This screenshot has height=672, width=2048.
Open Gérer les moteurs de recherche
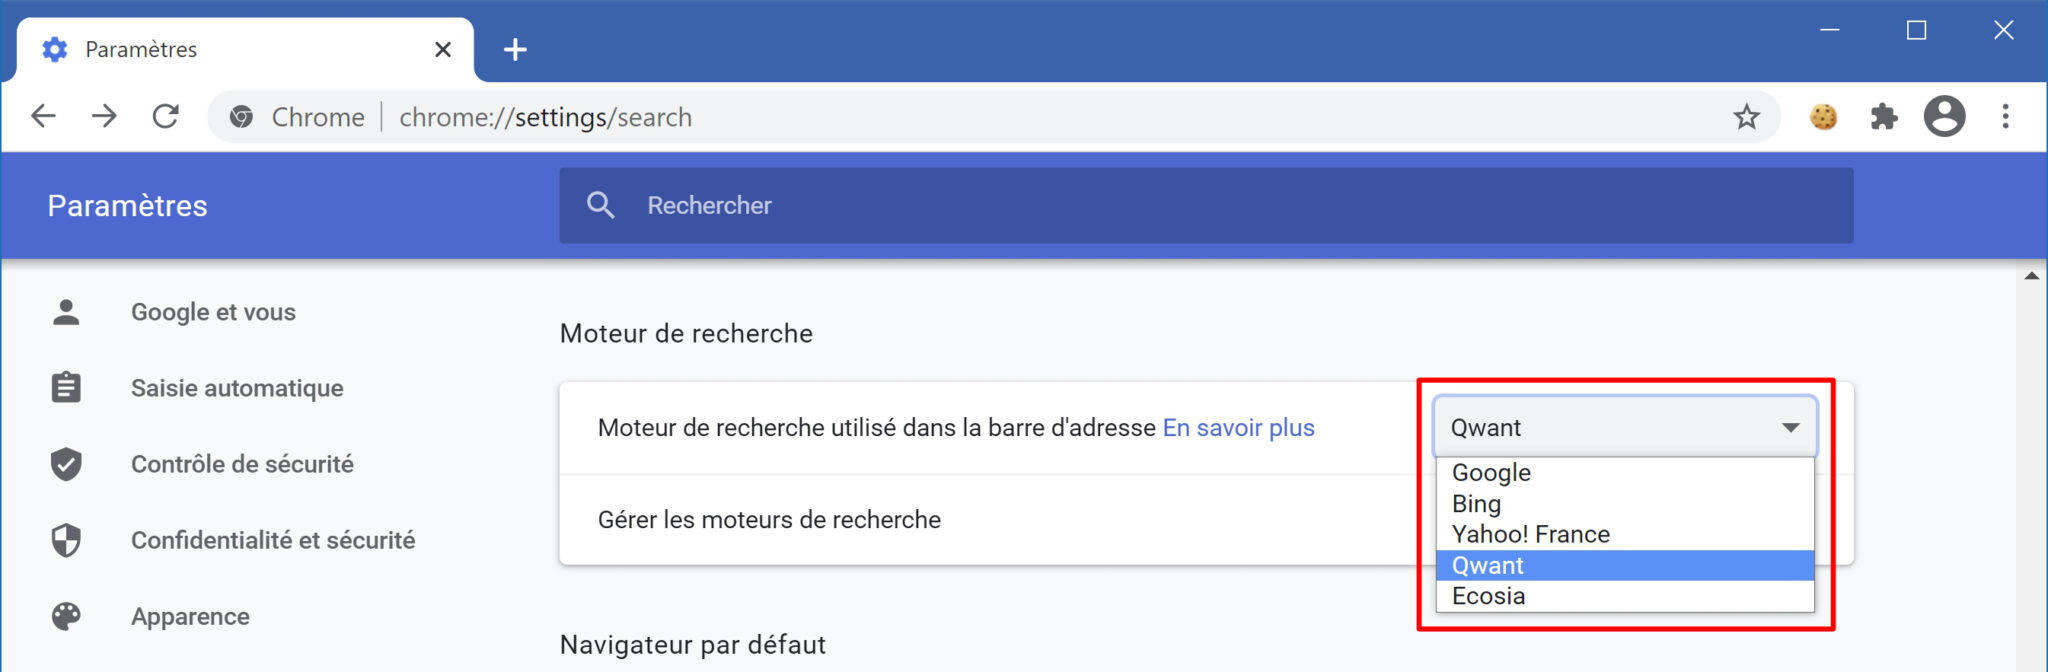tap(769, 519)
